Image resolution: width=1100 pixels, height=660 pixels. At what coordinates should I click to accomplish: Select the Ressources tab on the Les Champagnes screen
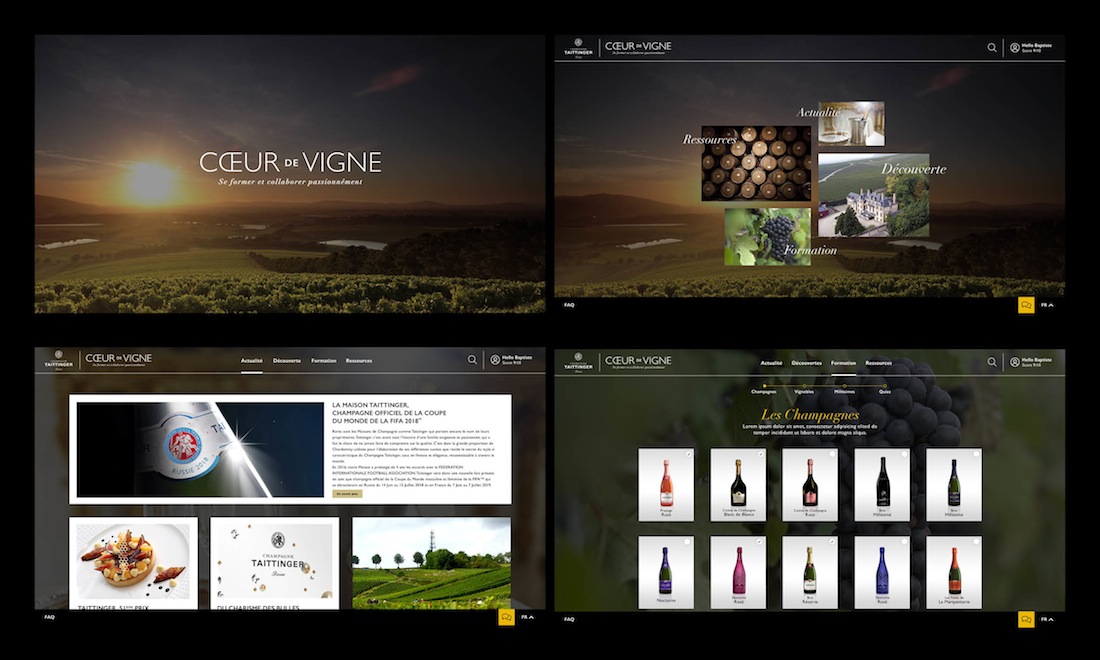click(878, 363)
